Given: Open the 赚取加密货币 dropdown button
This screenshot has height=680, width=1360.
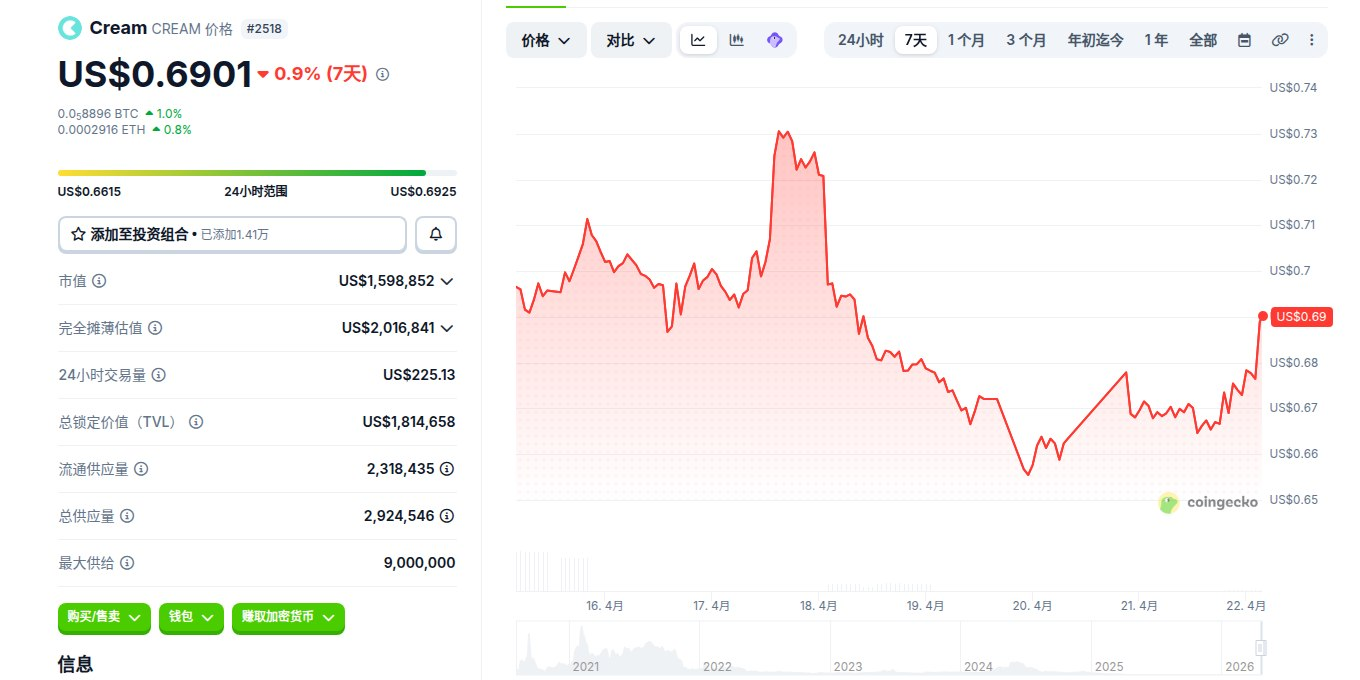Looking at the screenshot, I should pyautogui.click(x=288, y=617).
